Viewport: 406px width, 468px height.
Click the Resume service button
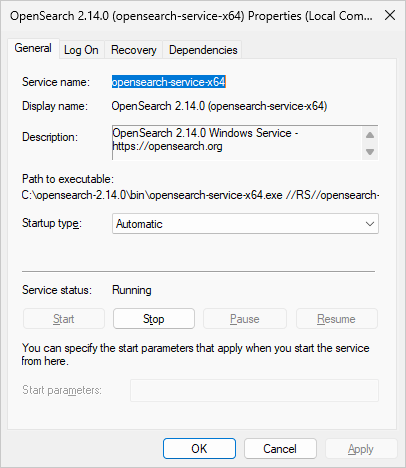click(336, 319)
